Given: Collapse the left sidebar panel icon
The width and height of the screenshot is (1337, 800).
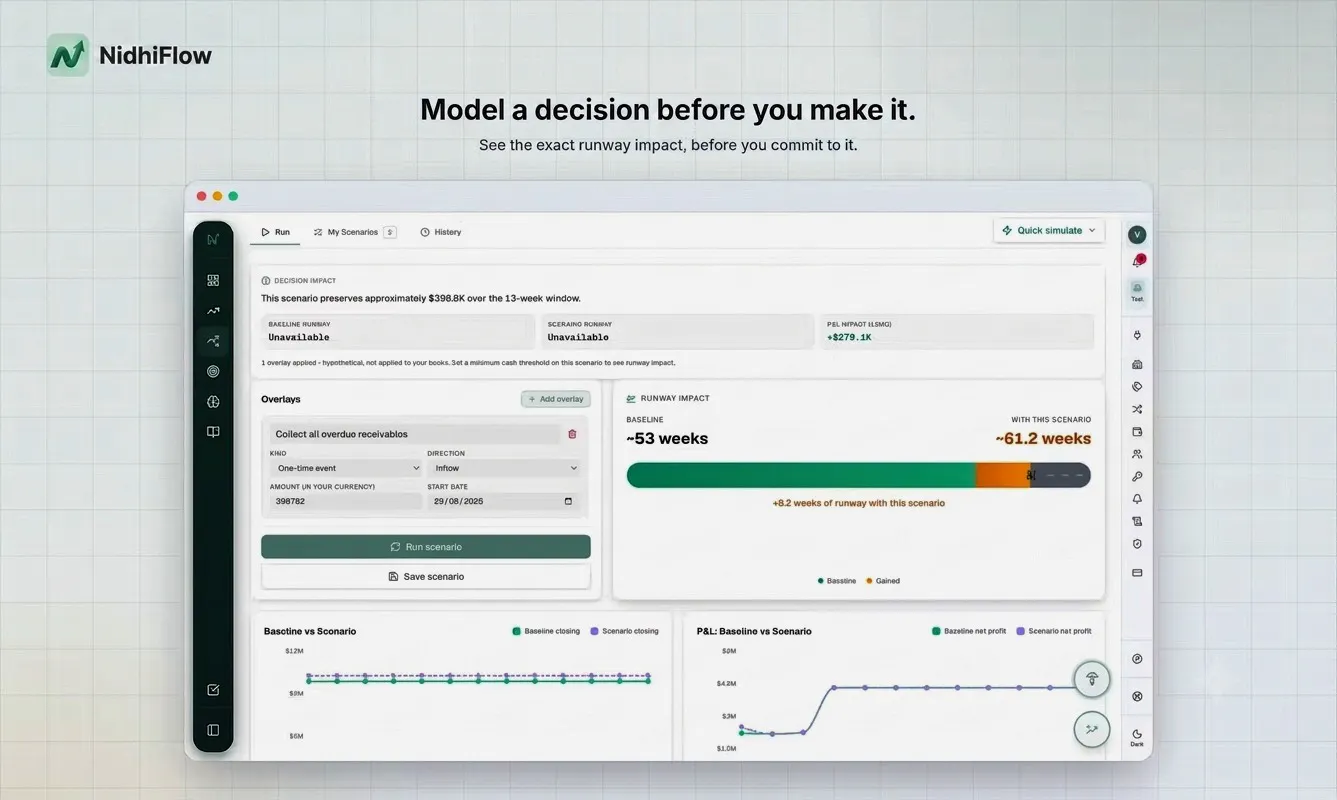Looking at the screenshot, I should click(x=213, y=730).
